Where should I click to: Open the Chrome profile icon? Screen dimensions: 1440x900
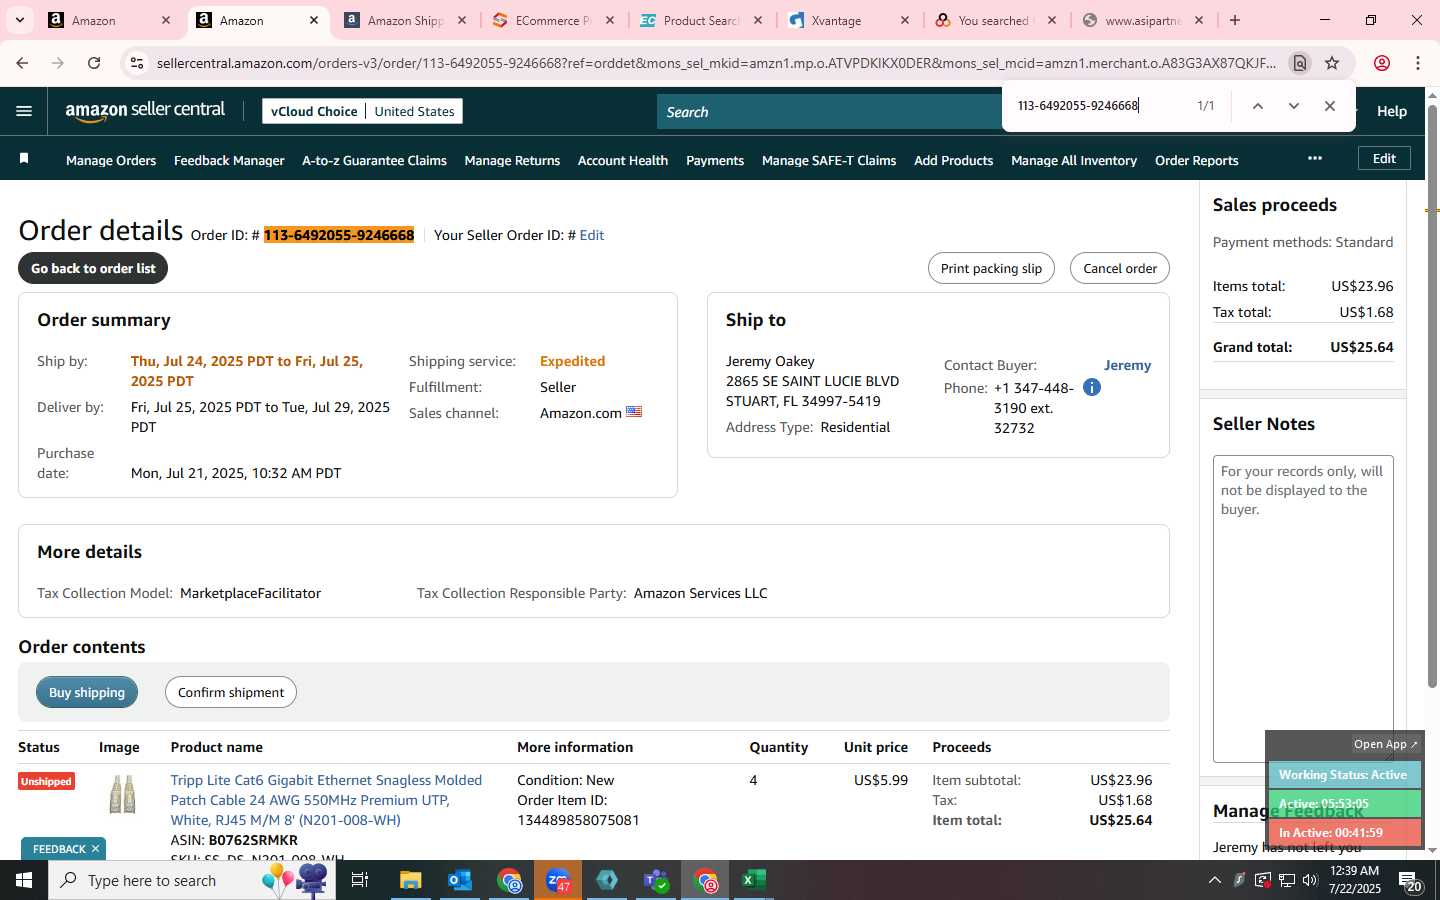[1382, 63]
